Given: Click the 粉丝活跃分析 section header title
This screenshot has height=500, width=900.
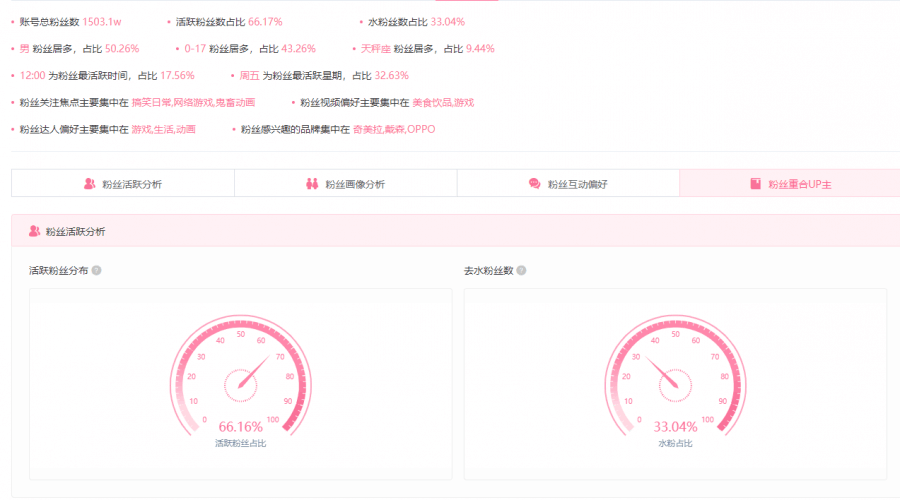Looking at the screenshot, I should [x=75, y=231].
